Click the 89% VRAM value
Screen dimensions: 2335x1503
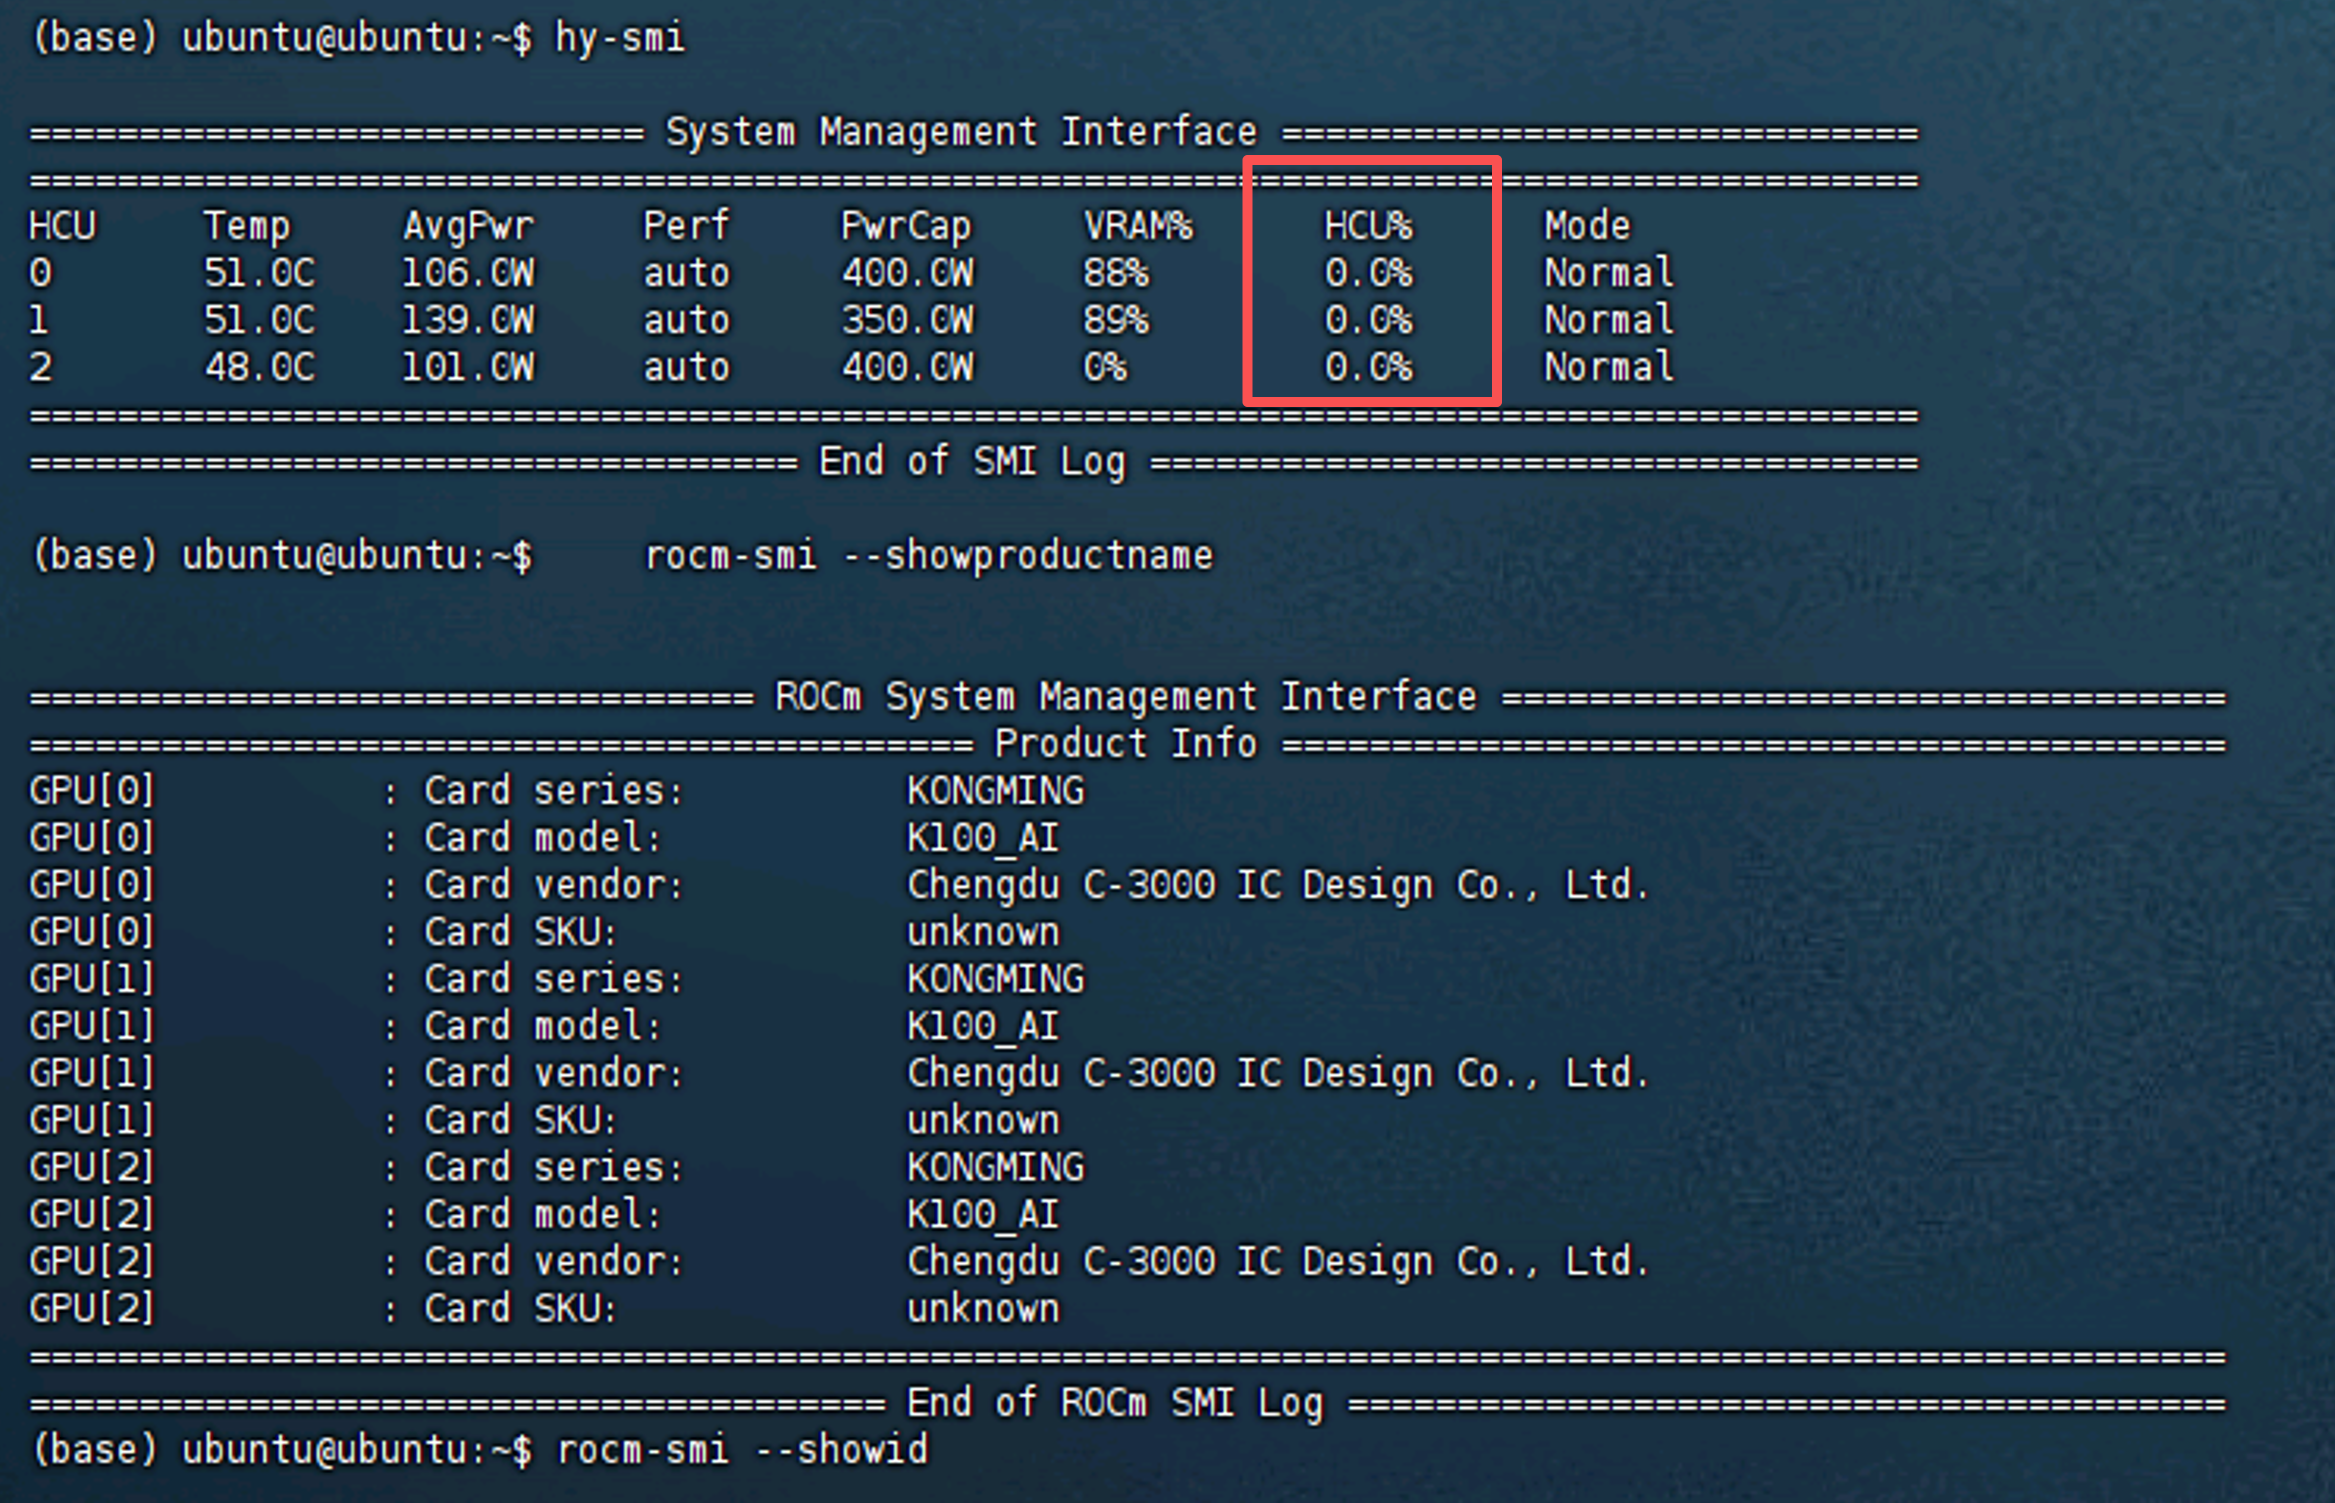(1116, 320)
